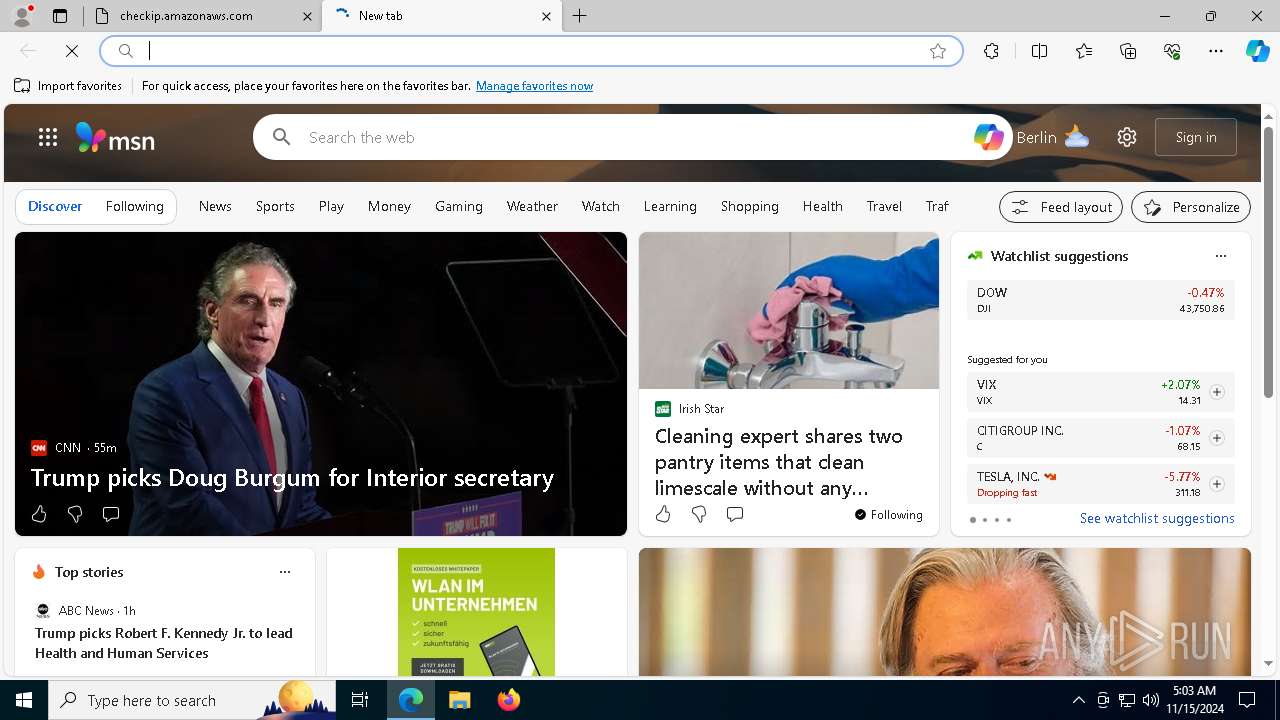Open File Explorer from taskbar
The width and height of the screenshot is (1280, 720).
[459, 700]
